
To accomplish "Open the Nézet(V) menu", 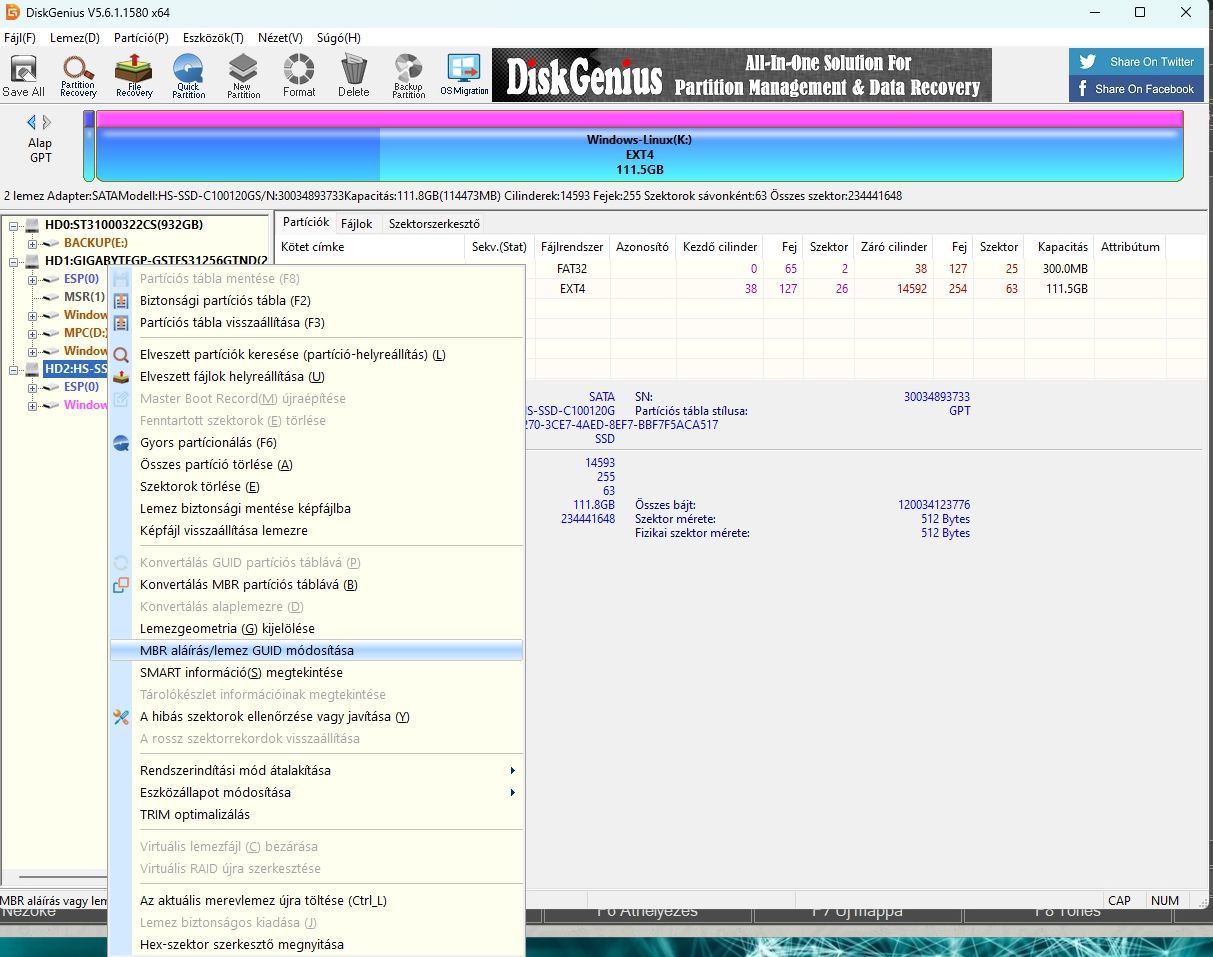I will (280, 38).
